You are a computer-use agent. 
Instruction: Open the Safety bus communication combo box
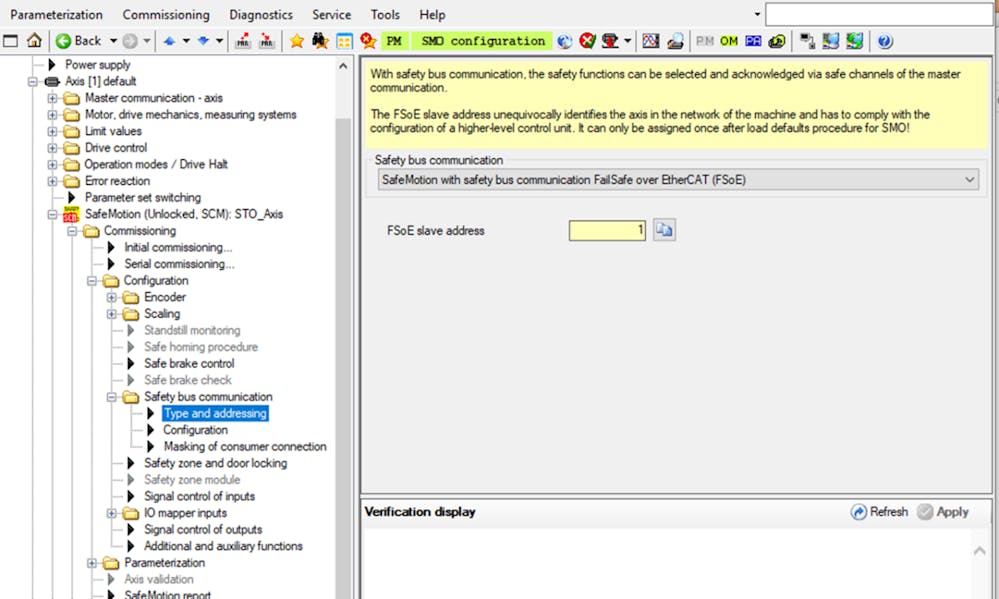tap(678, 180)
